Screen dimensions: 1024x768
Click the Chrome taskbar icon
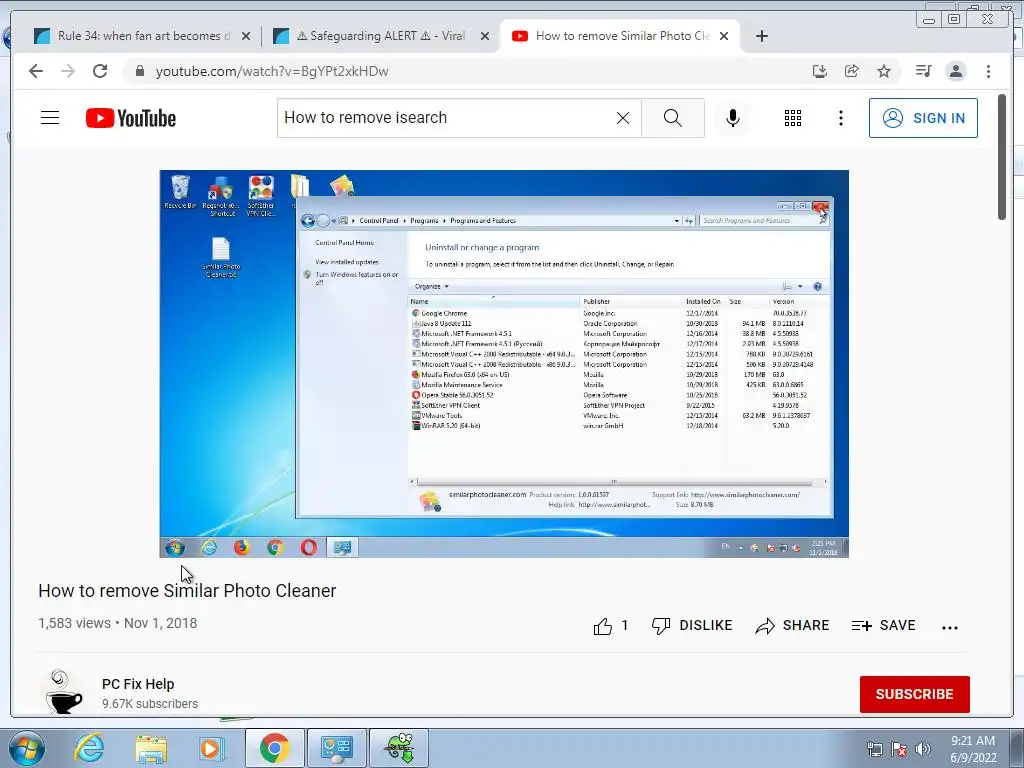click(274, 748)
